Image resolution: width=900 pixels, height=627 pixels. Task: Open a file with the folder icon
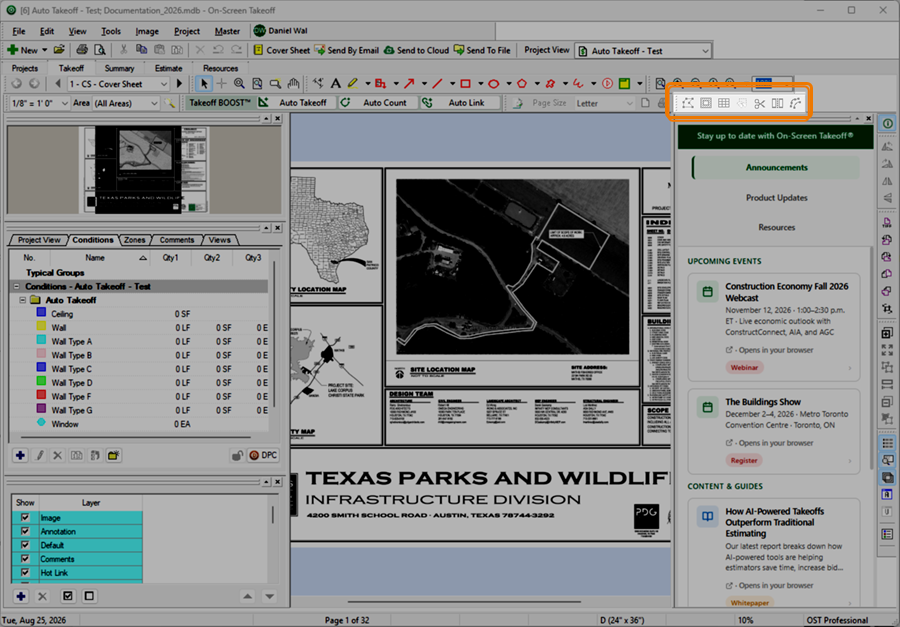click(x=59, y=50)
